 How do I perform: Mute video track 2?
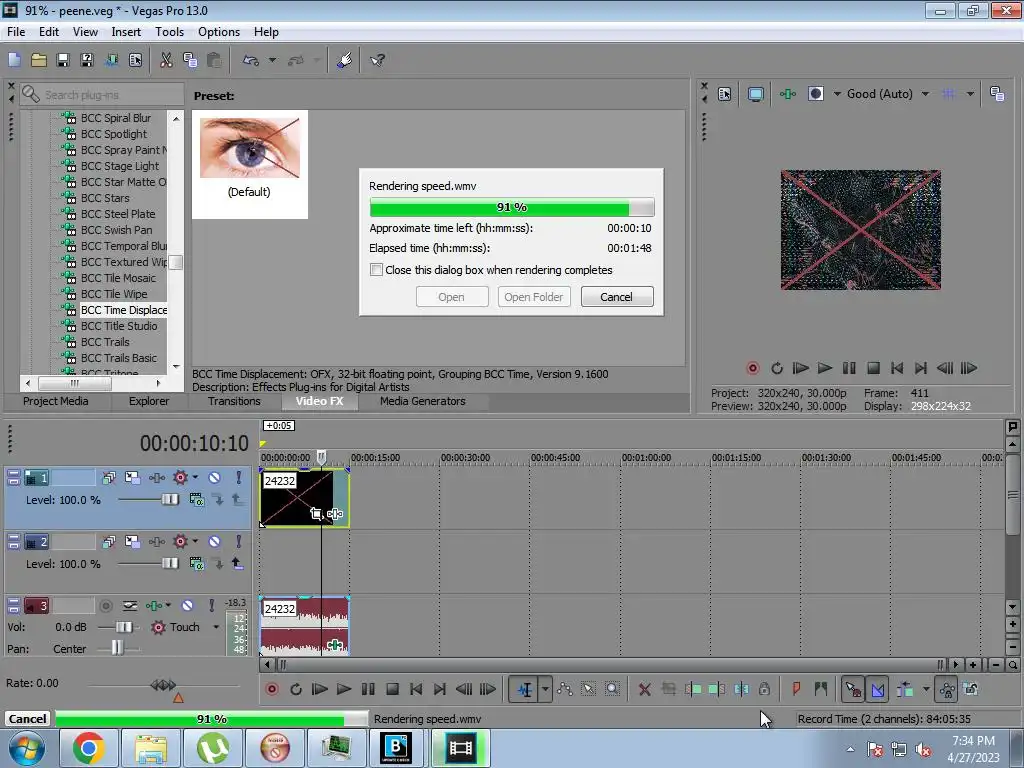(214, 541)
